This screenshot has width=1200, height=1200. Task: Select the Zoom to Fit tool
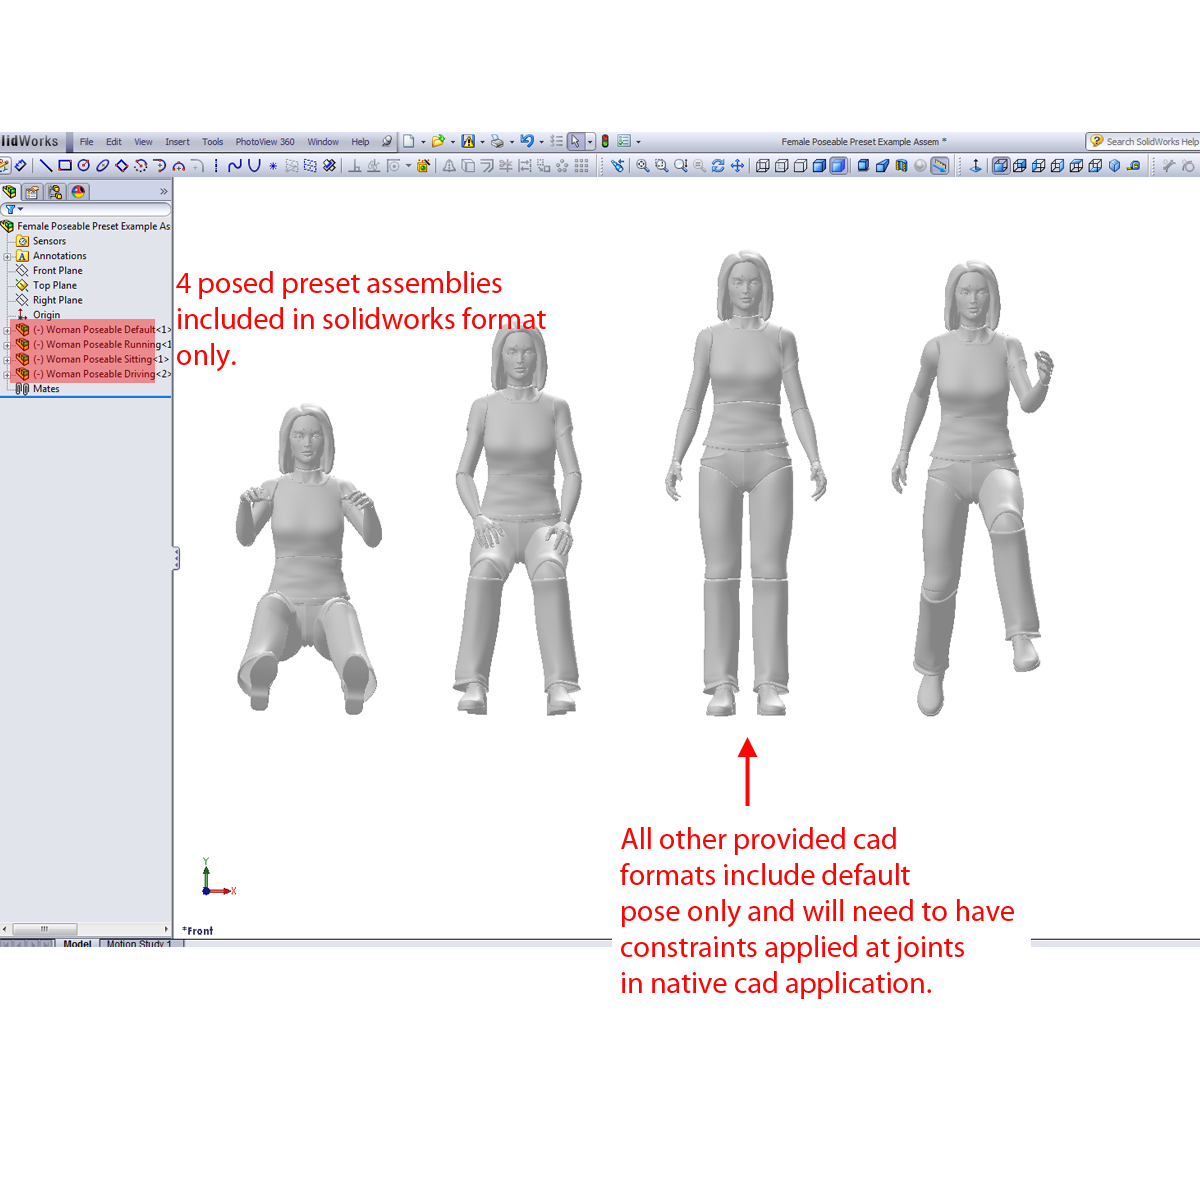pos(641,166)
